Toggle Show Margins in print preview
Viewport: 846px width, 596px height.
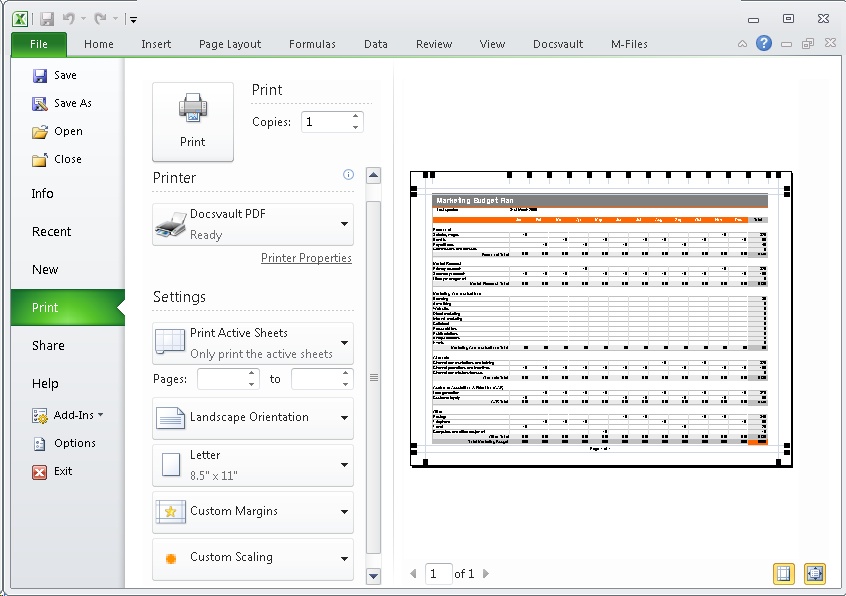coord(785,573)
